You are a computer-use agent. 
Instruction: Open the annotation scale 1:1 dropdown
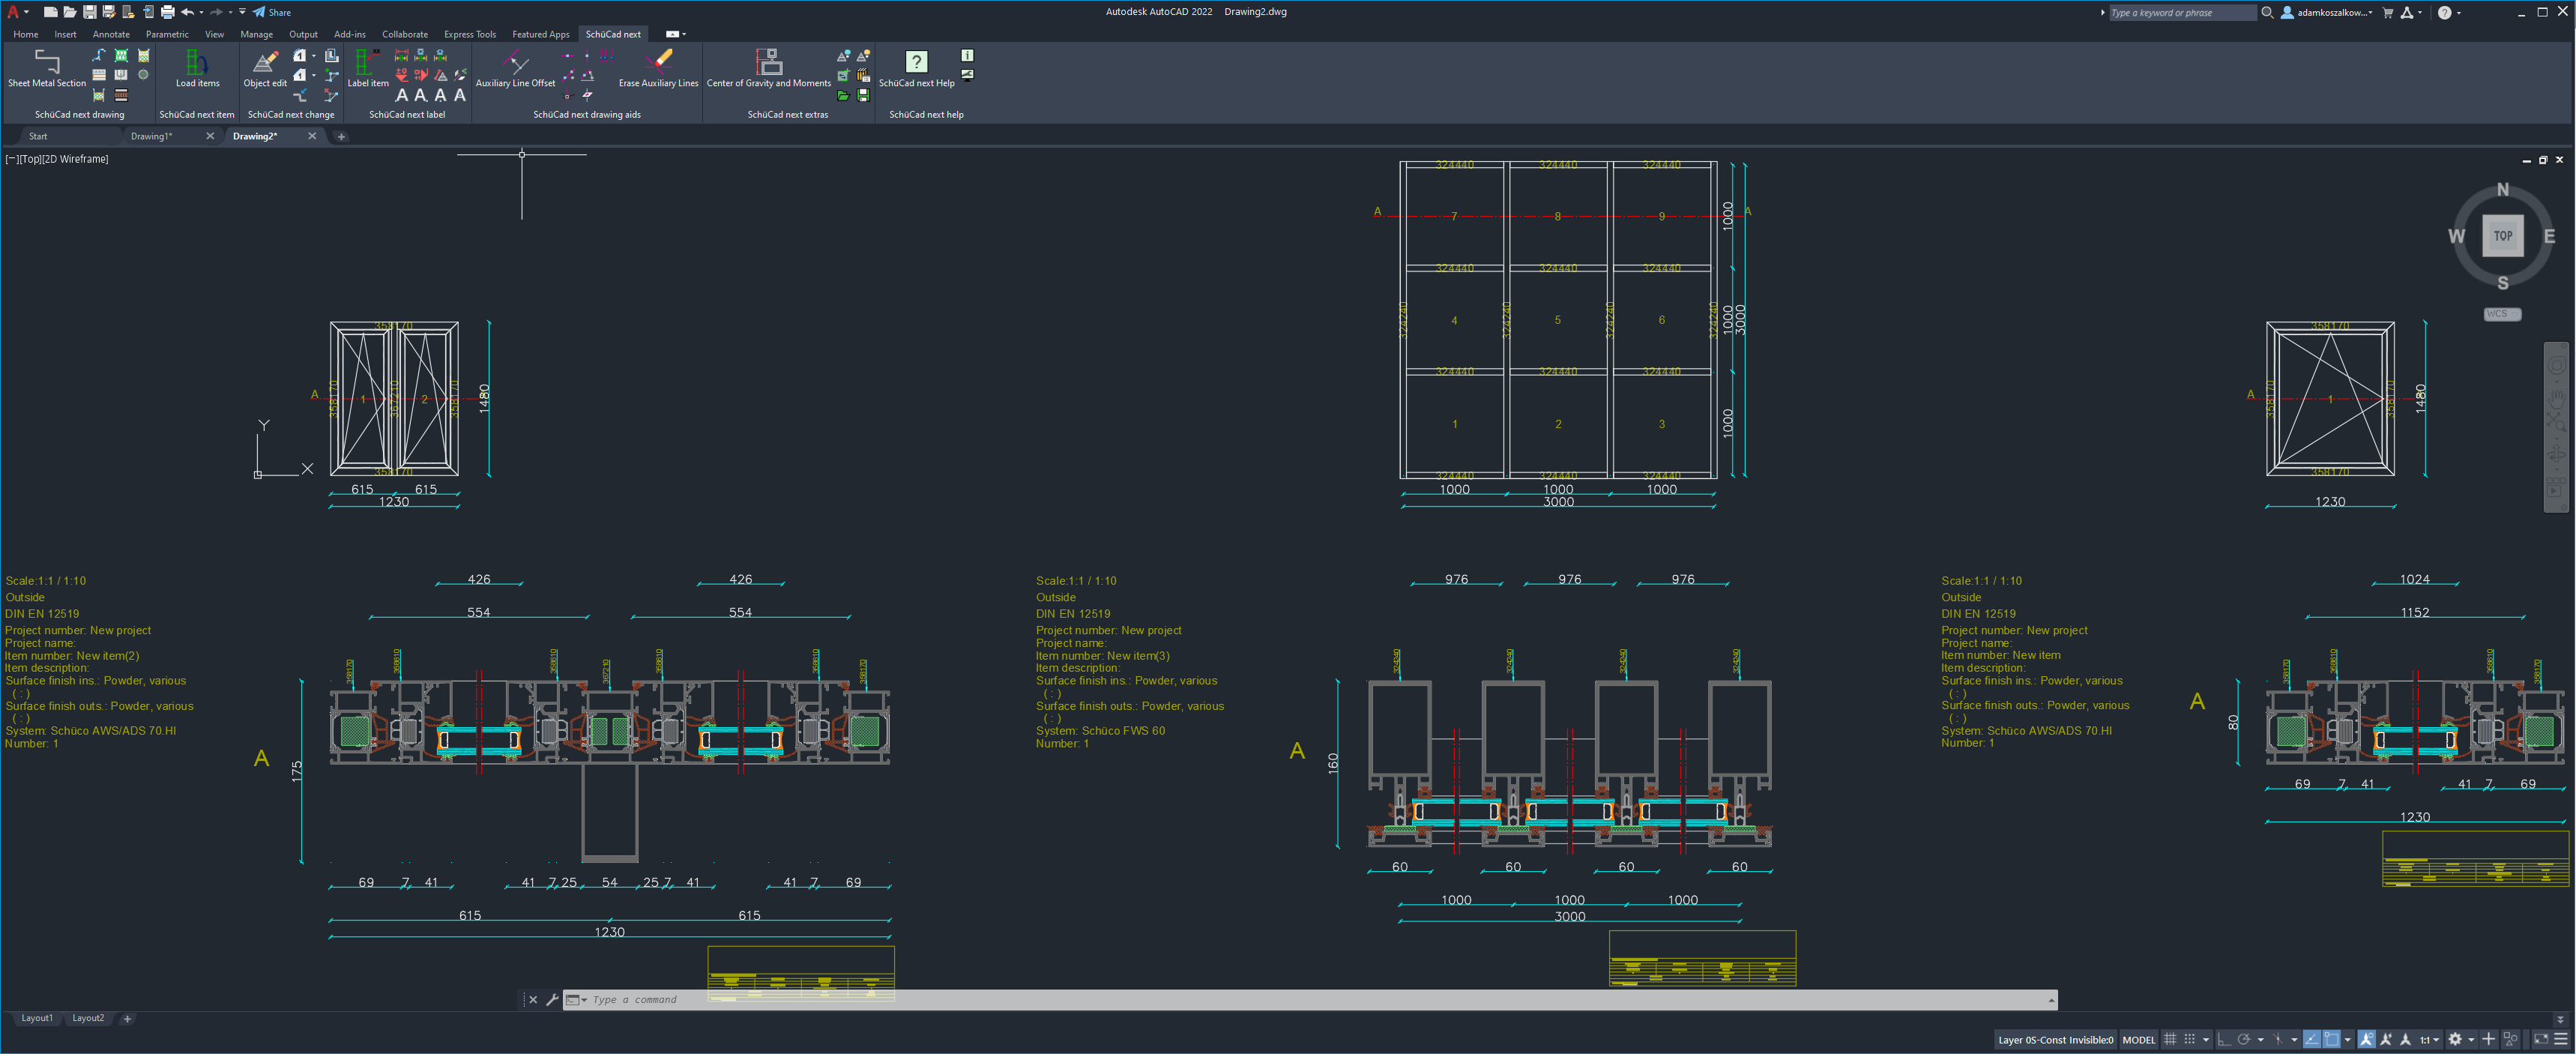(x=2430, y=1040)
